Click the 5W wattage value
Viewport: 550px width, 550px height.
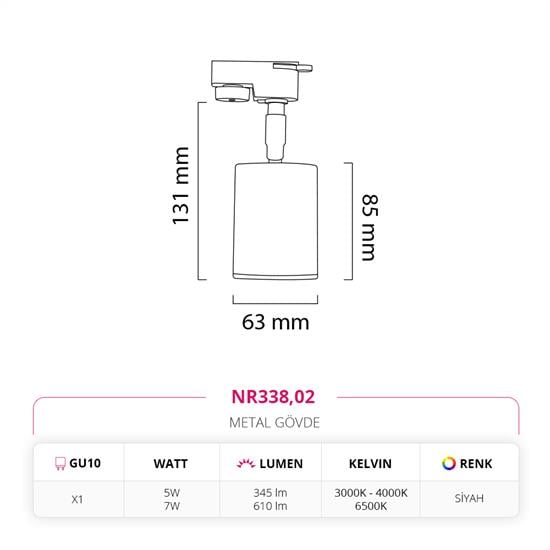pyautogui.click(x=172, y=493)
